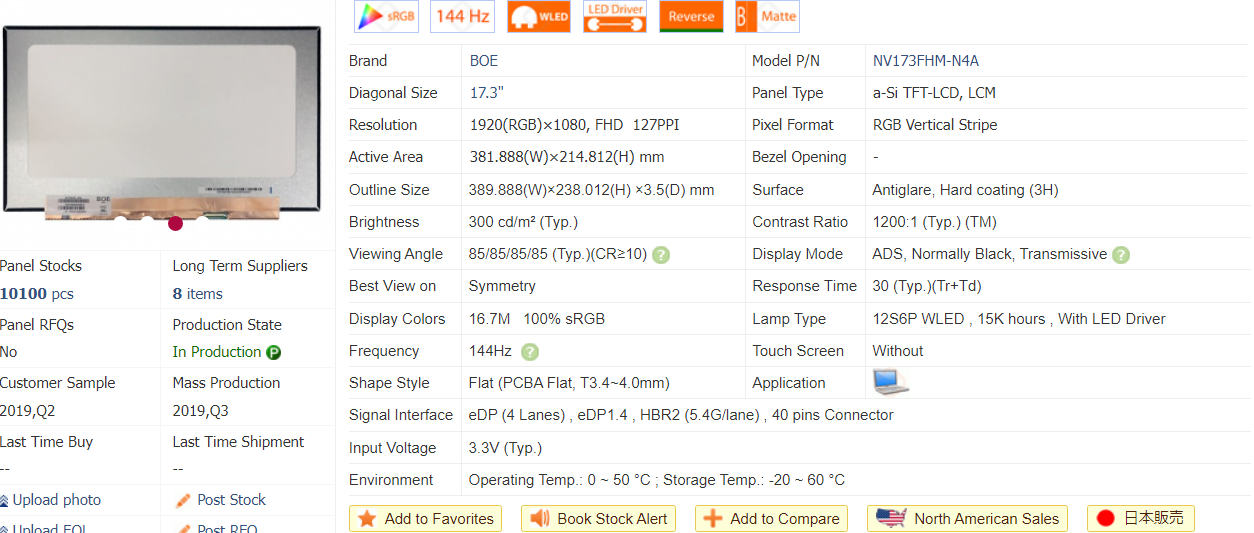1254x533 pixels.
Task: Click model number NV173FHM-N4A
Action: click(926, 61)
